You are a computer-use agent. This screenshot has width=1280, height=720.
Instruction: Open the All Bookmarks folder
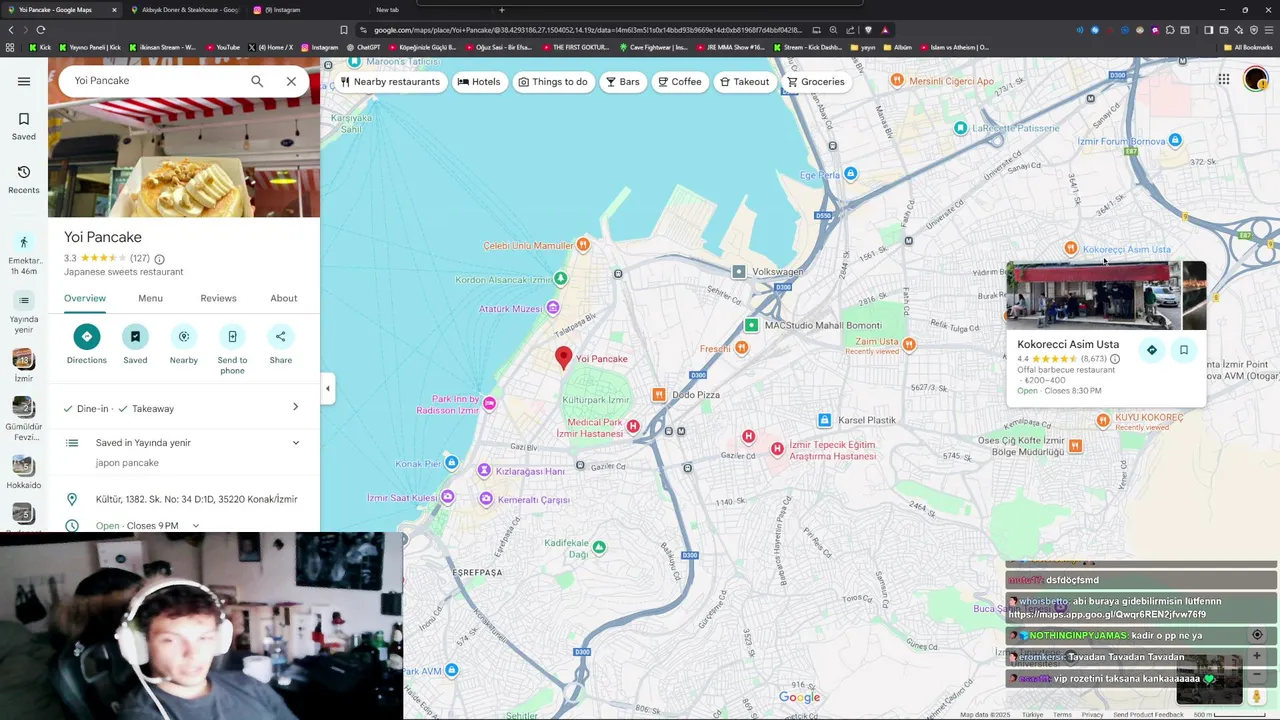1248,47
